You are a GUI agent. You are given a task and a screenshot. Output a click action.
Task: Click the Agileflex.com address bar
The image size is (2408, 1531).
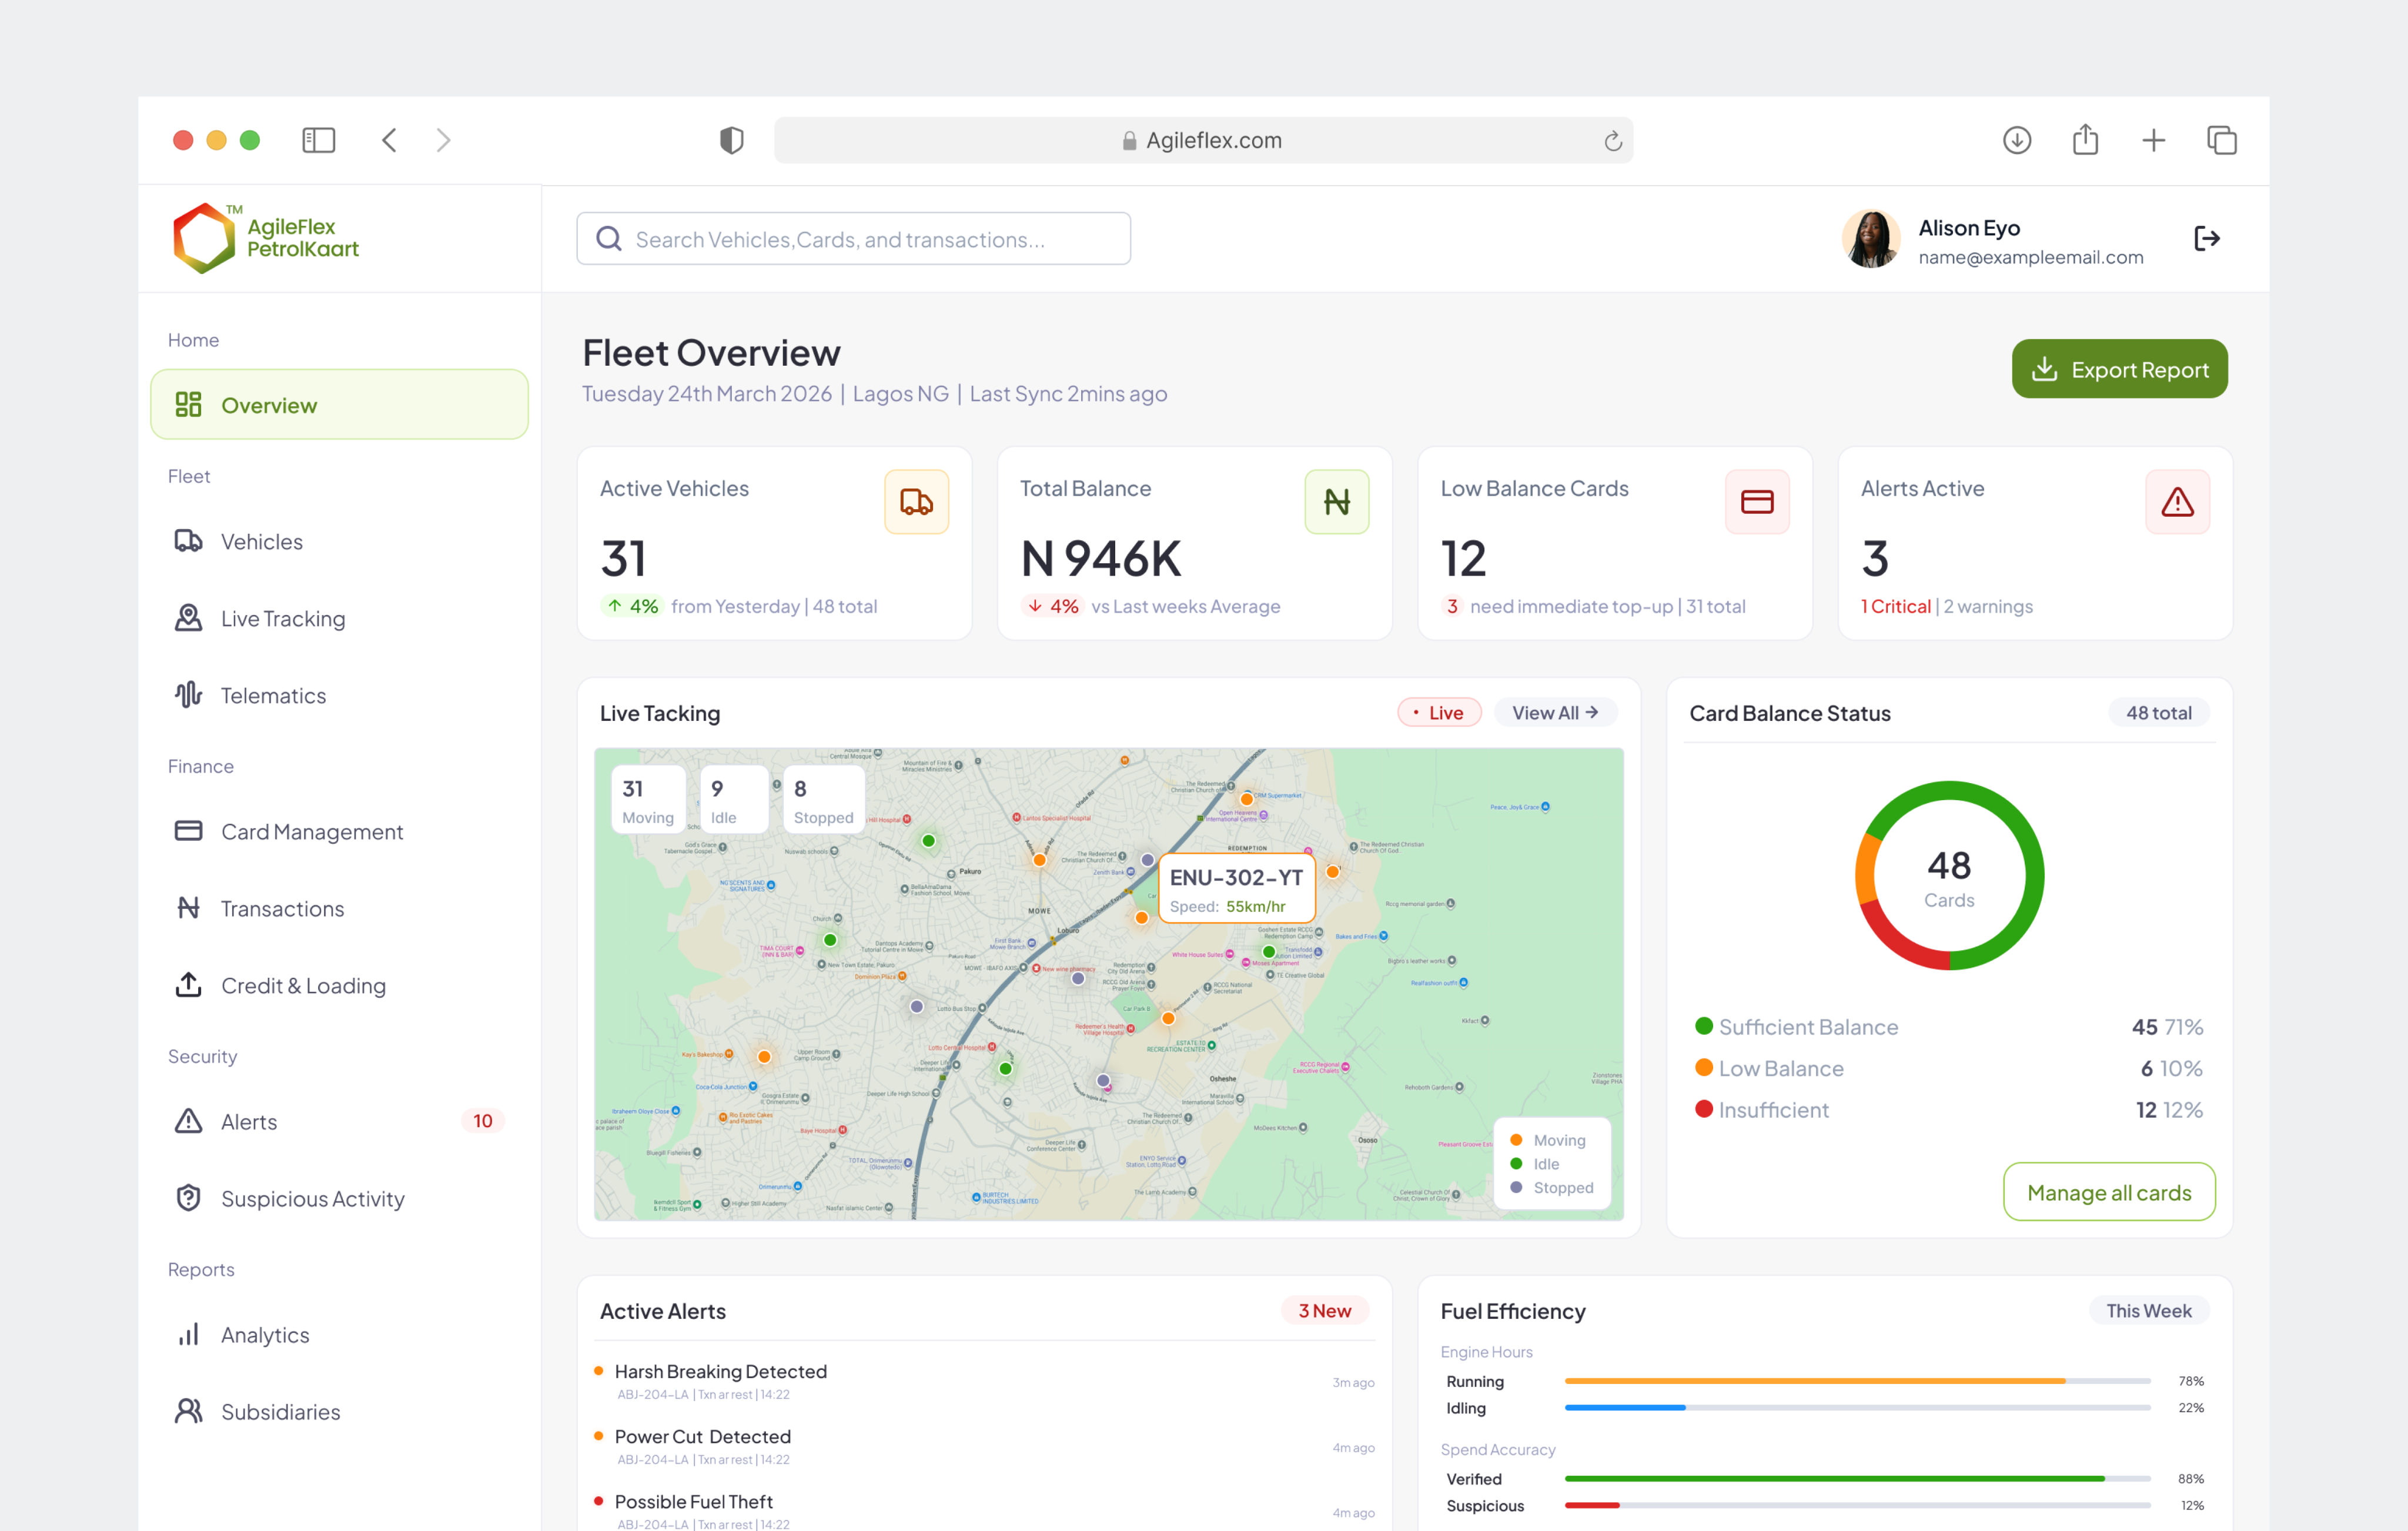[1203, 140]
